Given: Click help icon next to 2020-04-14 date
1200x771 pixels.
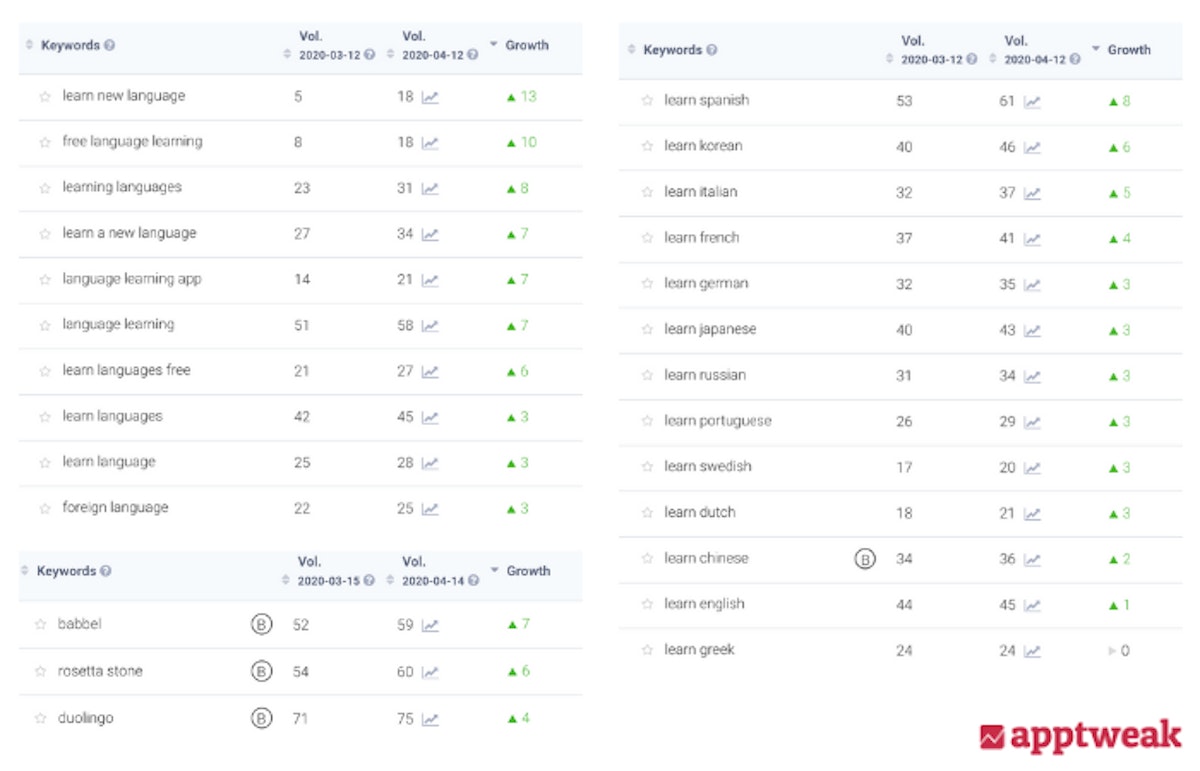Looking at the screenshot, I should point(472,581).
